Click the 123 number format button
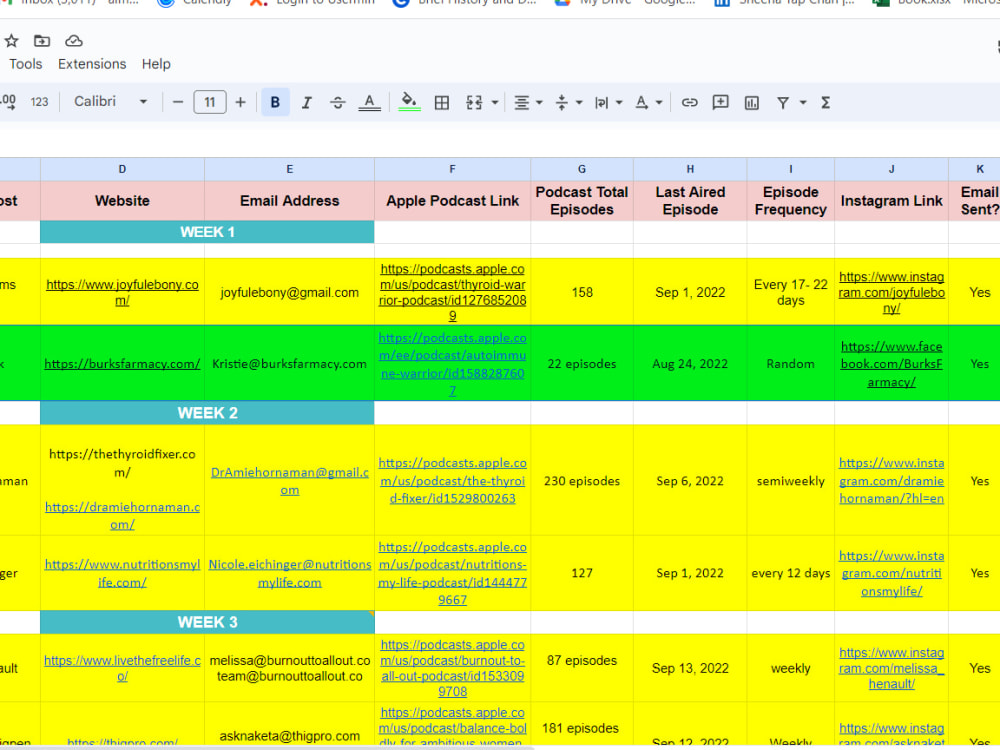The height and width of the screenshot is (750, 1000). [40, 102]
